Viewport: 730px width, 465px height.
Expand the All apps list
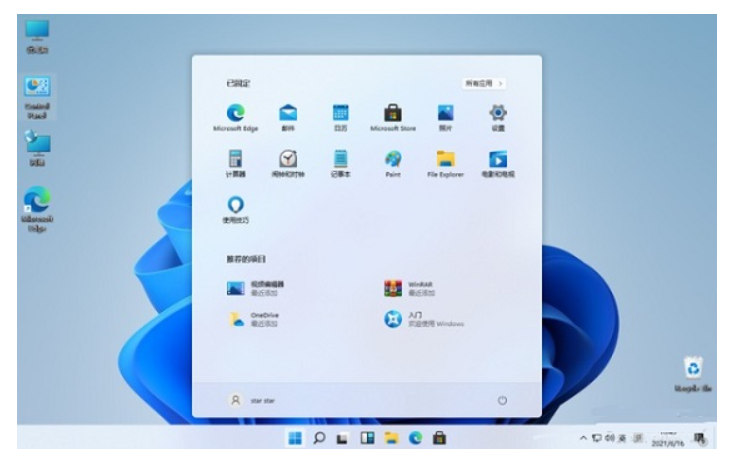point(483,83)
